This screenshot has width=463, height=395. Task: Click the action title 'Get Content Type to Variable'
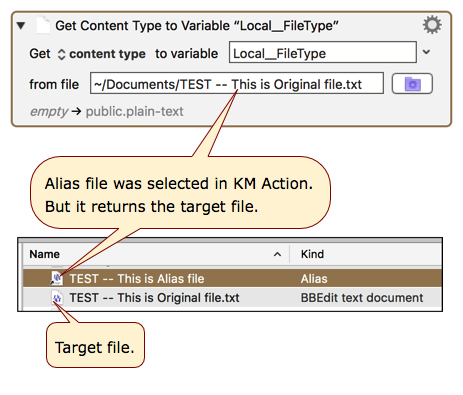coord(197,26)
